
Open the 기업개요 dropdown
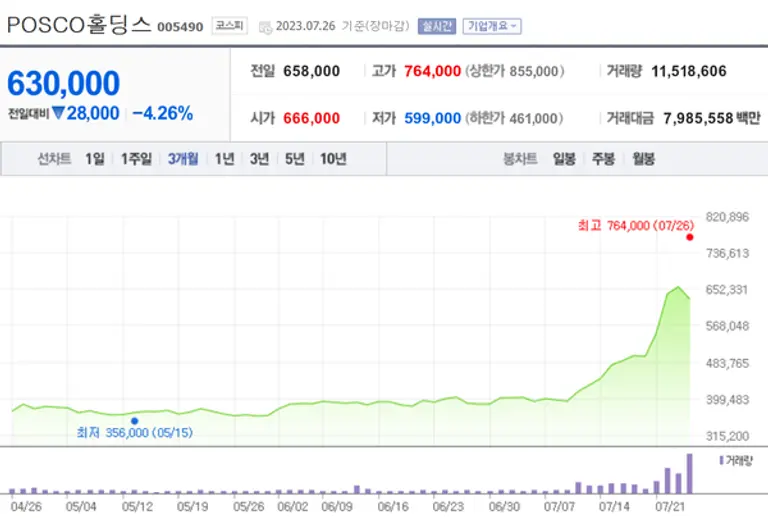(492, 26)
